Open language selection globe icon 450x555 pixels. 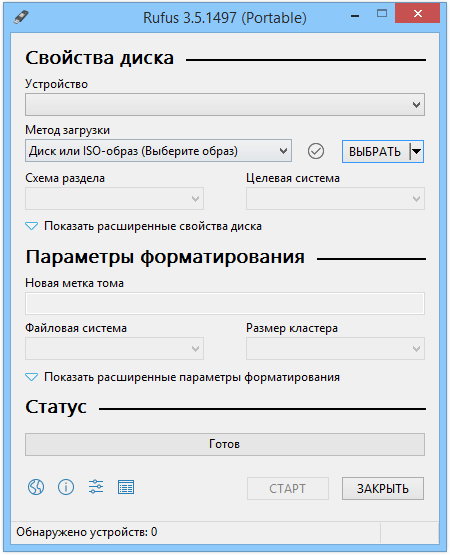(36, 487)
